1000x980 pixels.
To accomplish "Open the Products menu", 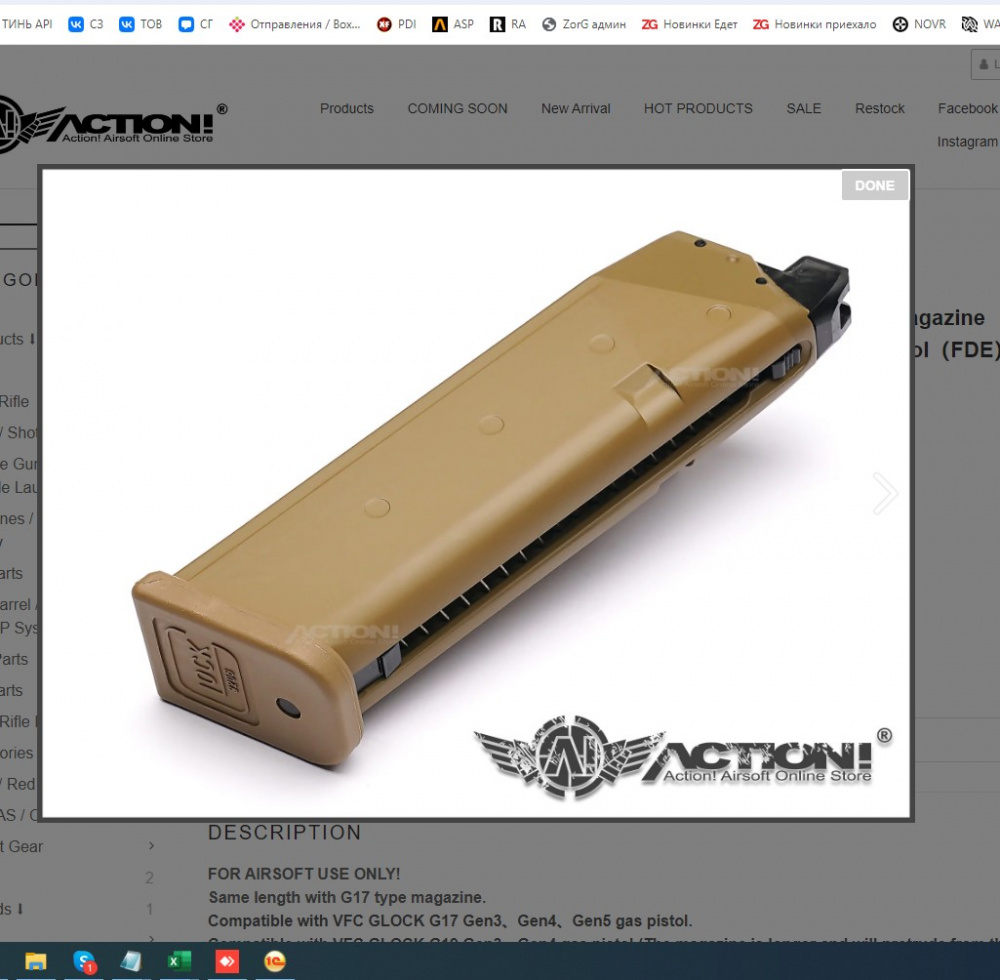I will click(x=346, y=108).
